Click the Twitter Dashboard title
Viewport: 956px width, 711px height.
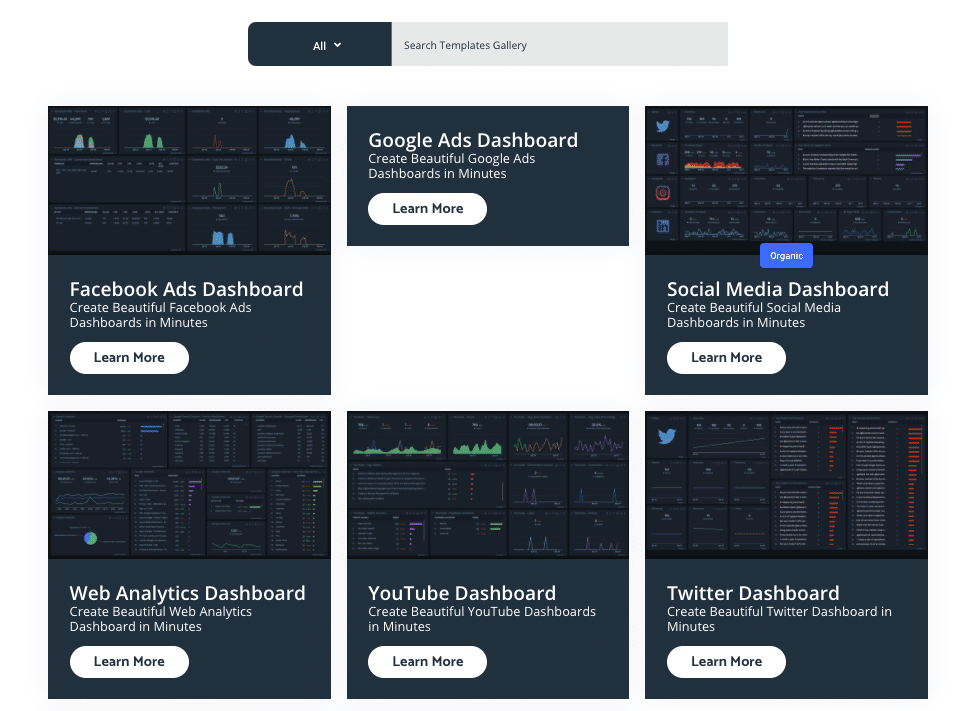754,593
